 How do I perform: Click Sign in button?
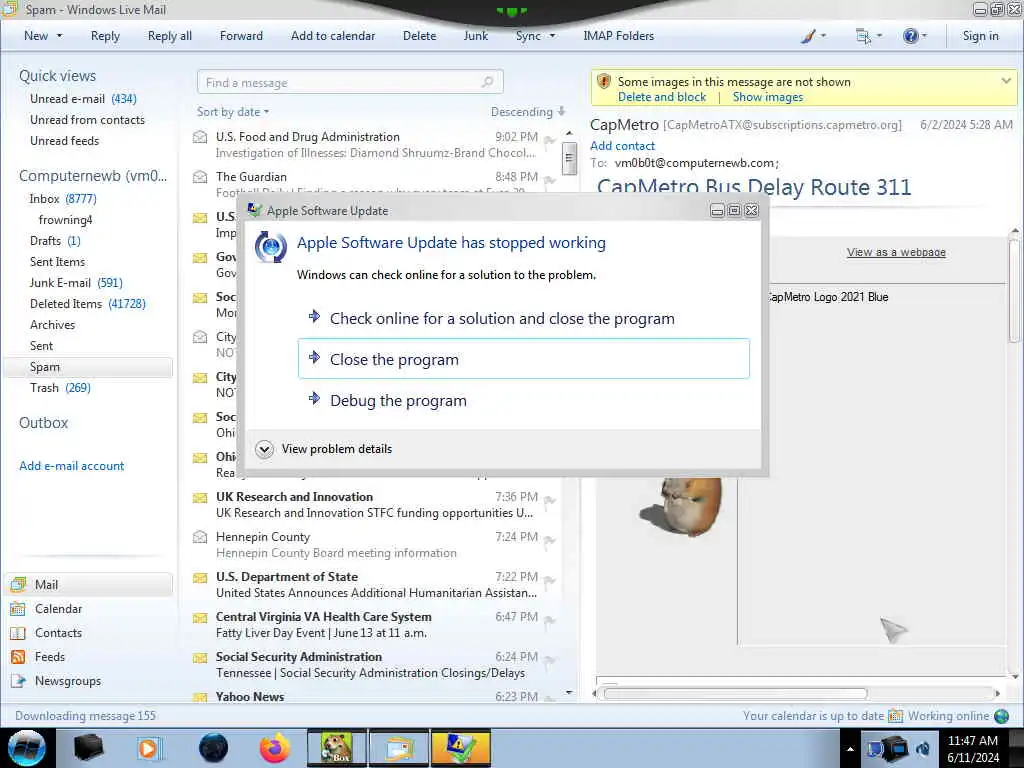tap(980, 36)
